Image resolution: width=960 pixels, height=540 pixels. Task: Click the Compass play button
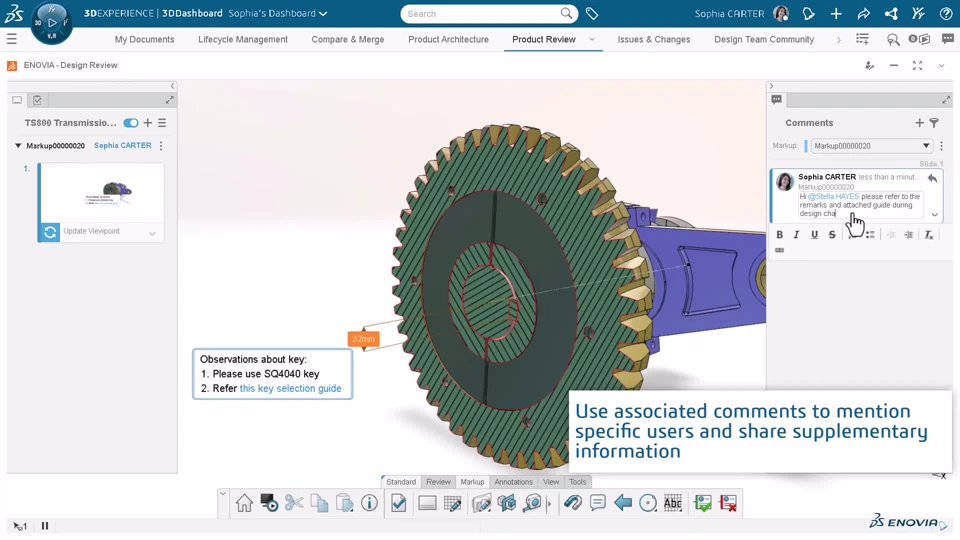pos(52,22)
